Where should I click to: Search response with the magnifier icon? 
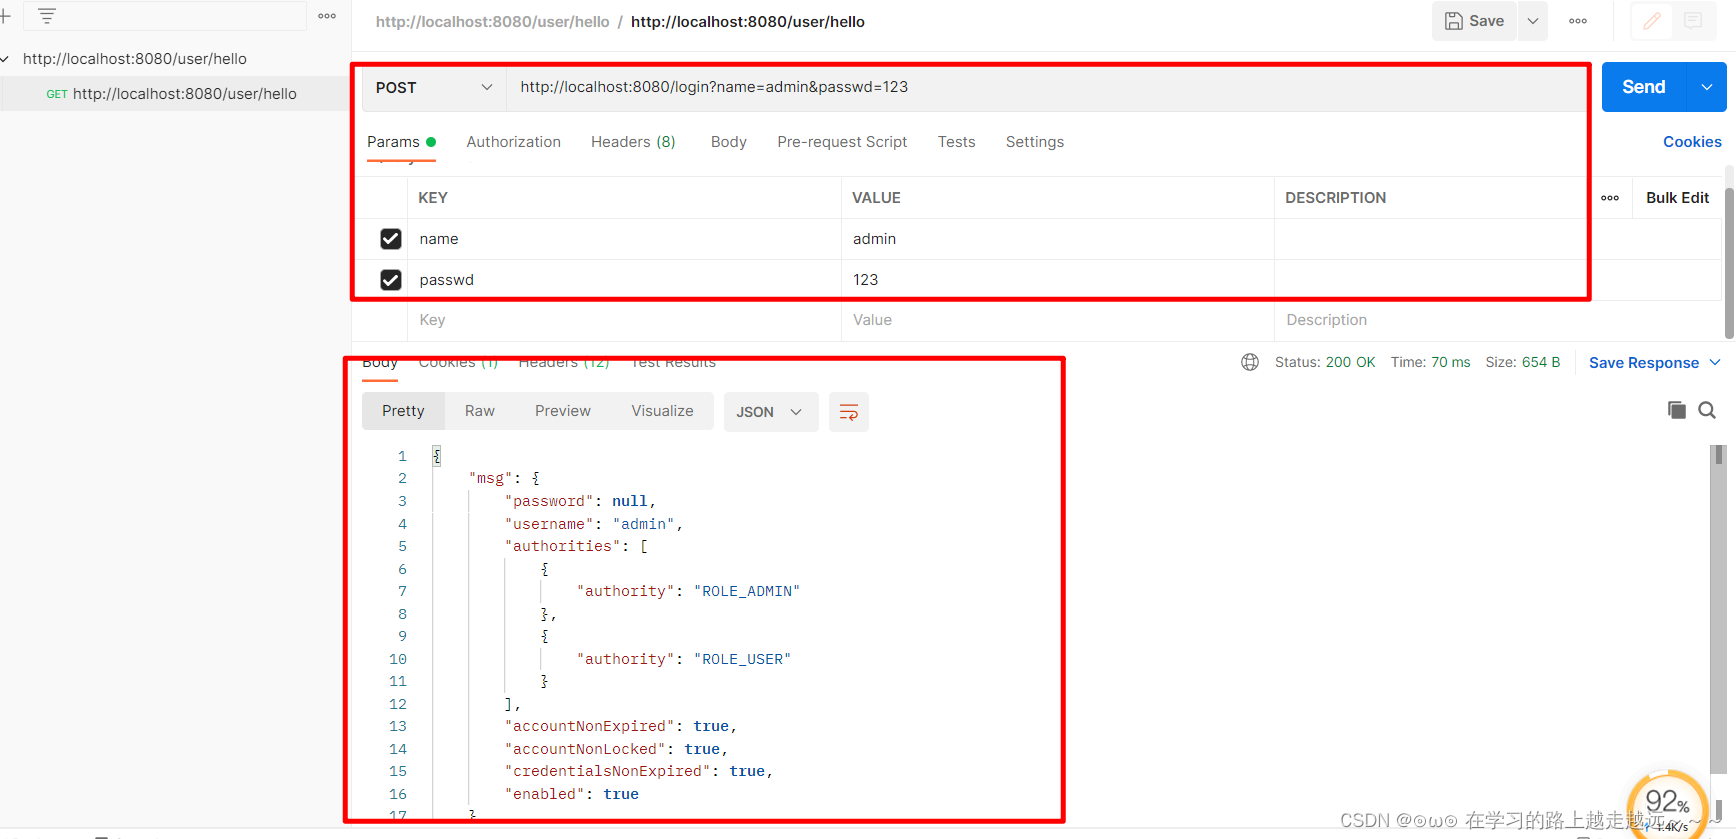(x=1707, y=410)
